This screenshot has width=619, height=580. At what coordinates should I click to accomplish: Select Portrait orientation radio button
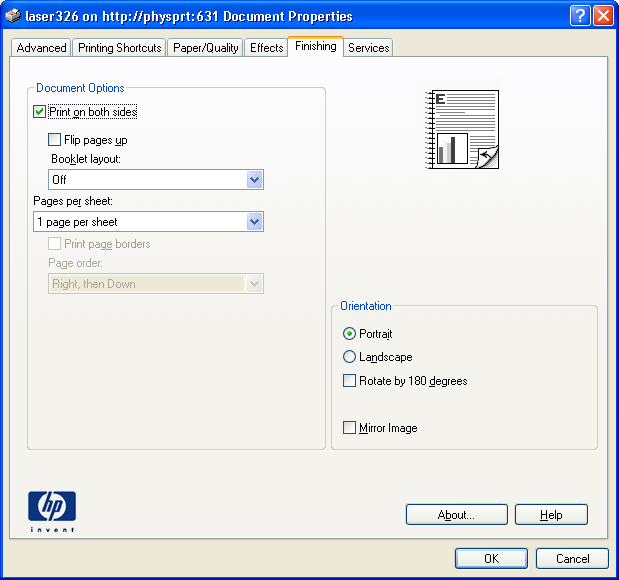click(349, 334)
